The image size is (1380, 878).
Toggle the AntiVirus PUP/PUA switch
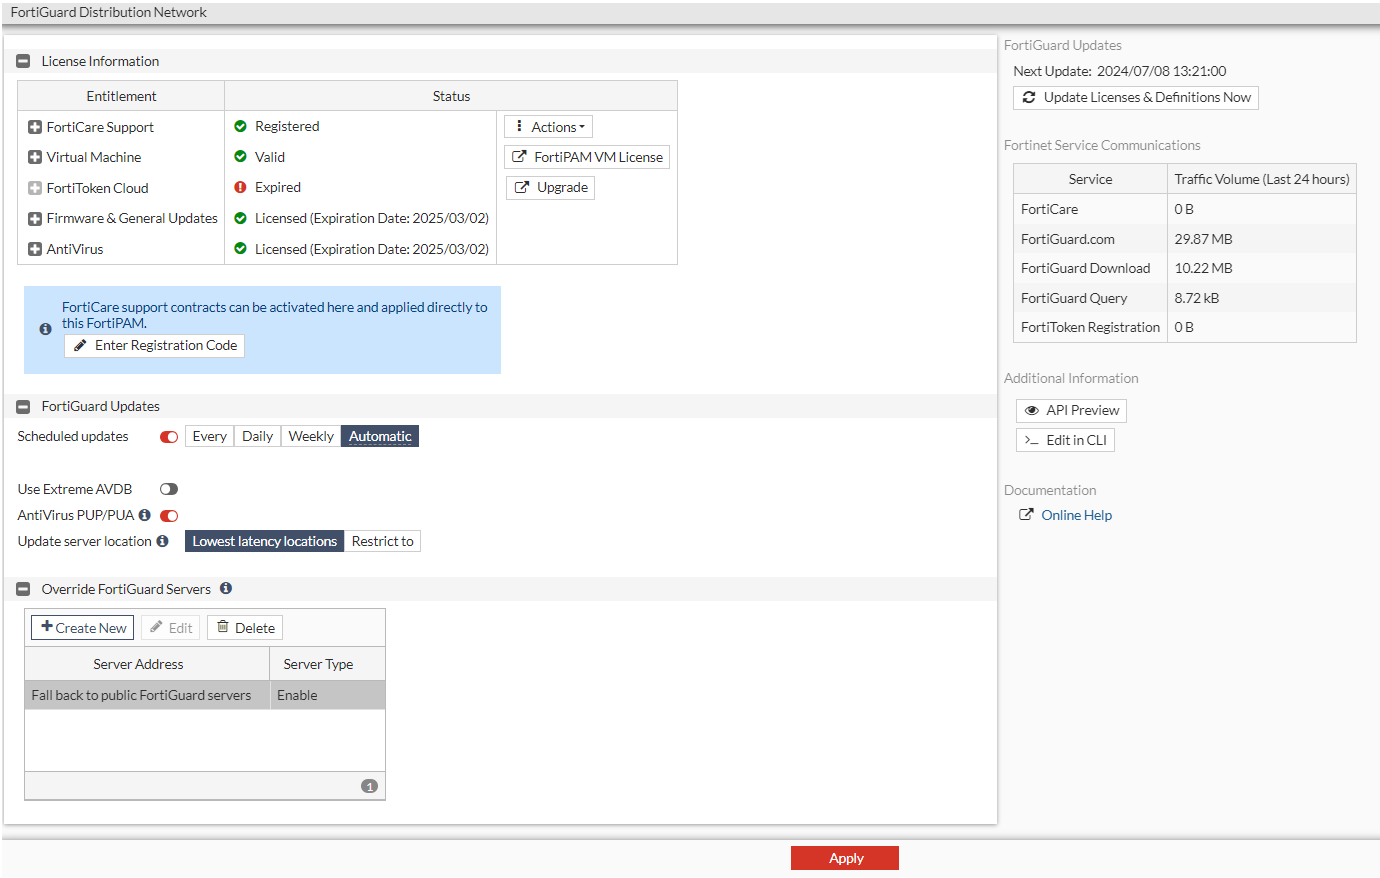[169, 516]
